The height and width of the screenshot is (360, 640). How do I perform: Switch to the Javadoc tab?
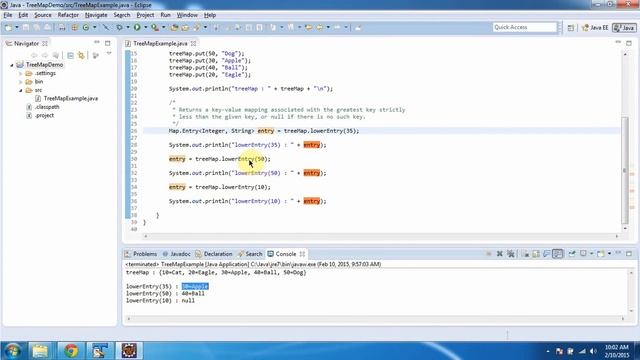click(176, 254)
